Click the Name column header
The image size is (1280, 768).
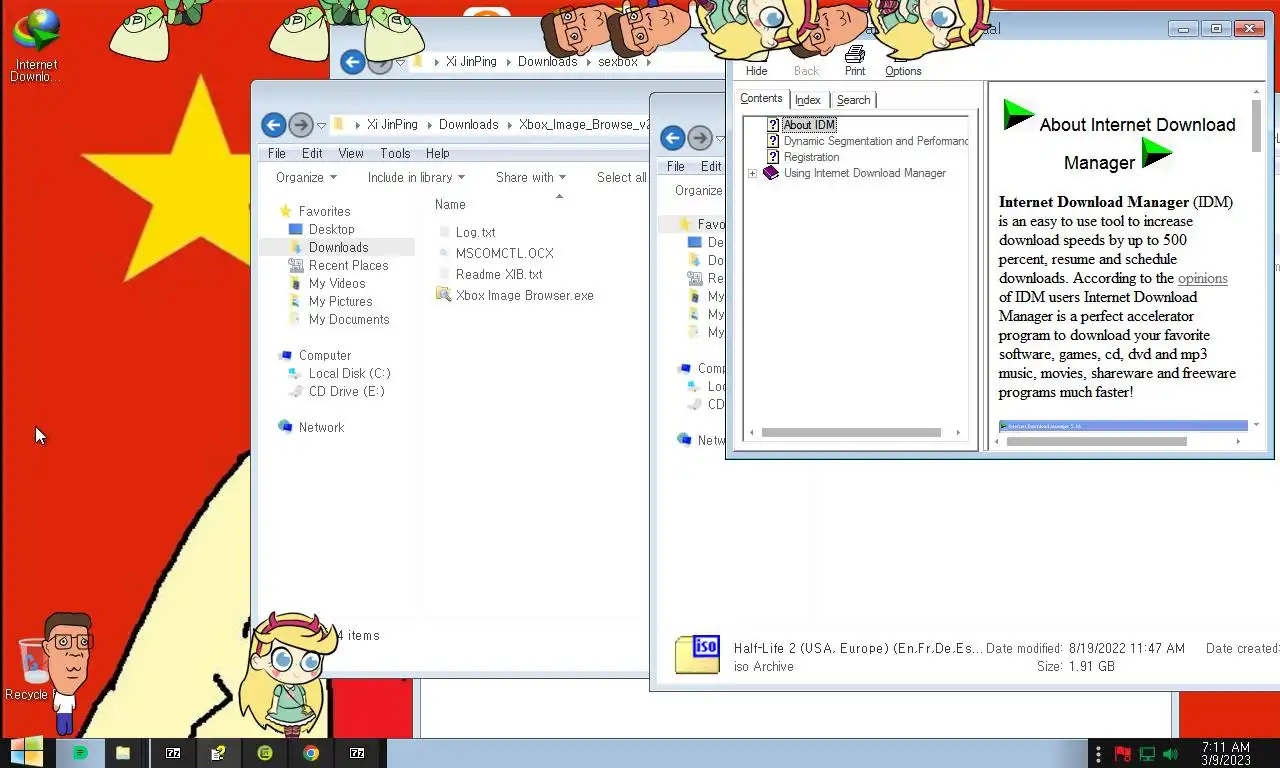click(x=450, y=204)
